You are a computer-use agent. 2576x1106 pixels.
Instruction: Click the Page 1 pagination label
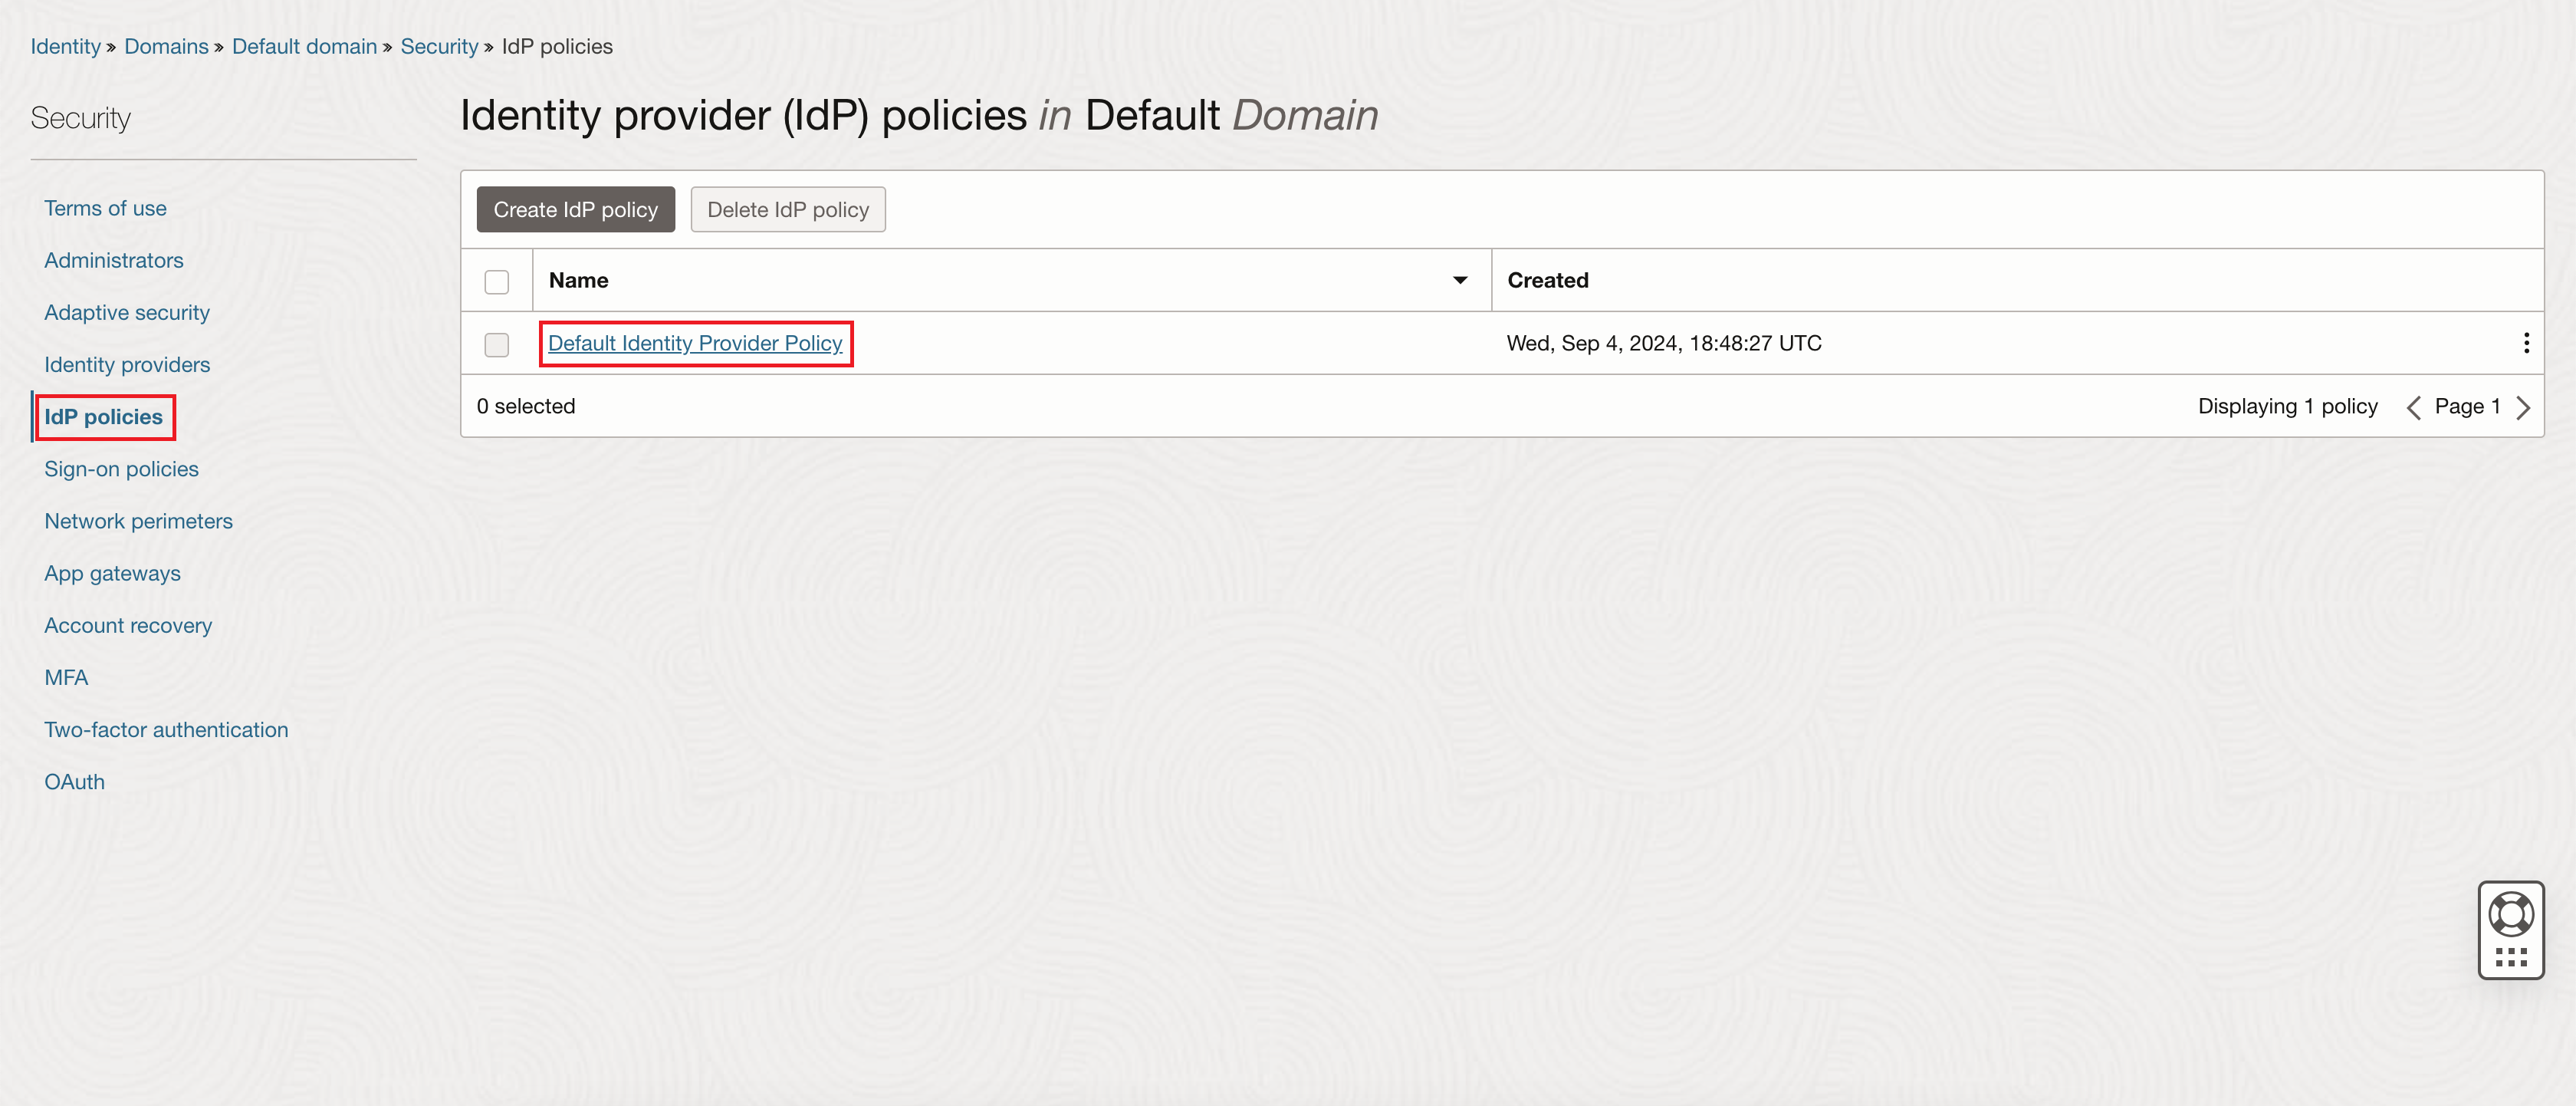(x=2468, y=406)
